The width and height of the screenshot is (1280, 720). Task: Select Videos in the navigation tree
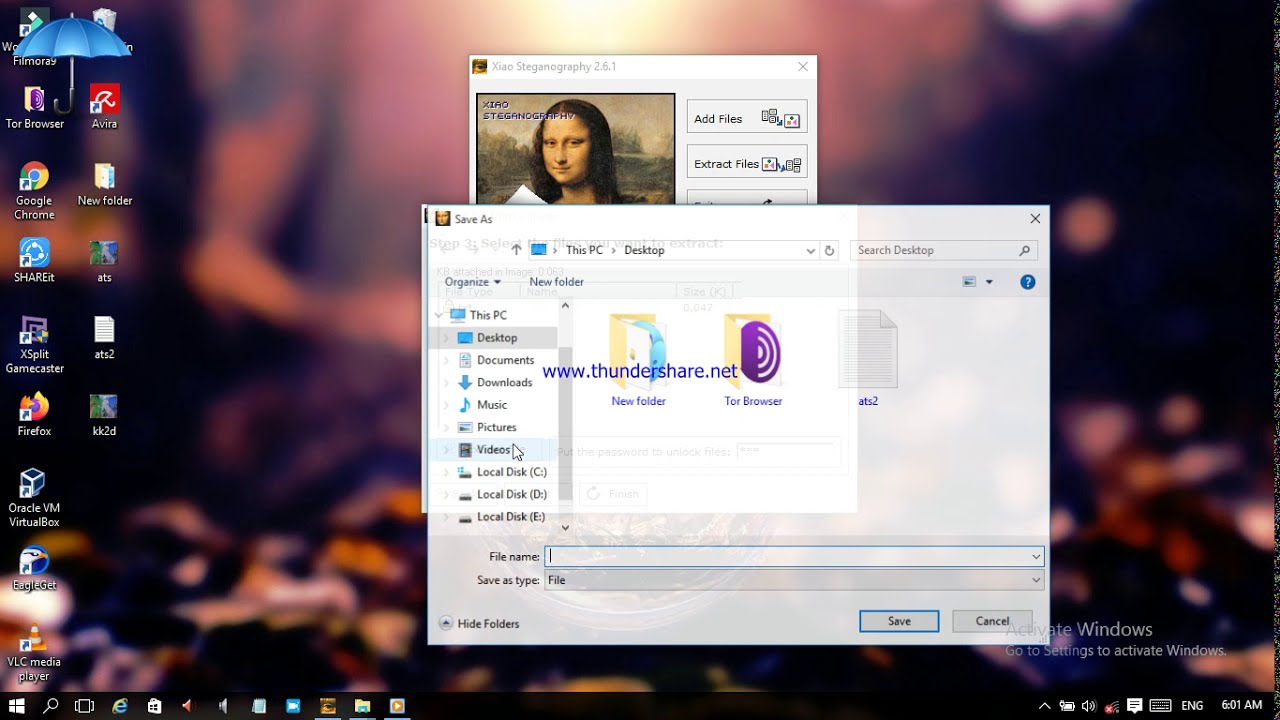(493, 450)
